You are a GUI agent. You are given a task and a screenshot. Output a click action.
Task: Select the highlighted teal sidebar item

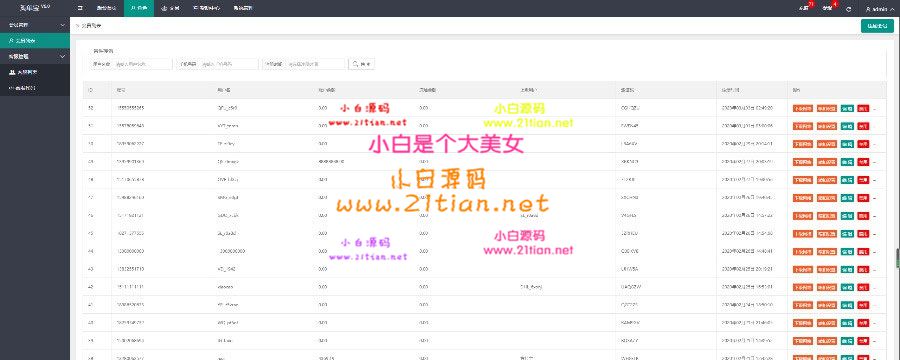click(x=34, y=41)
